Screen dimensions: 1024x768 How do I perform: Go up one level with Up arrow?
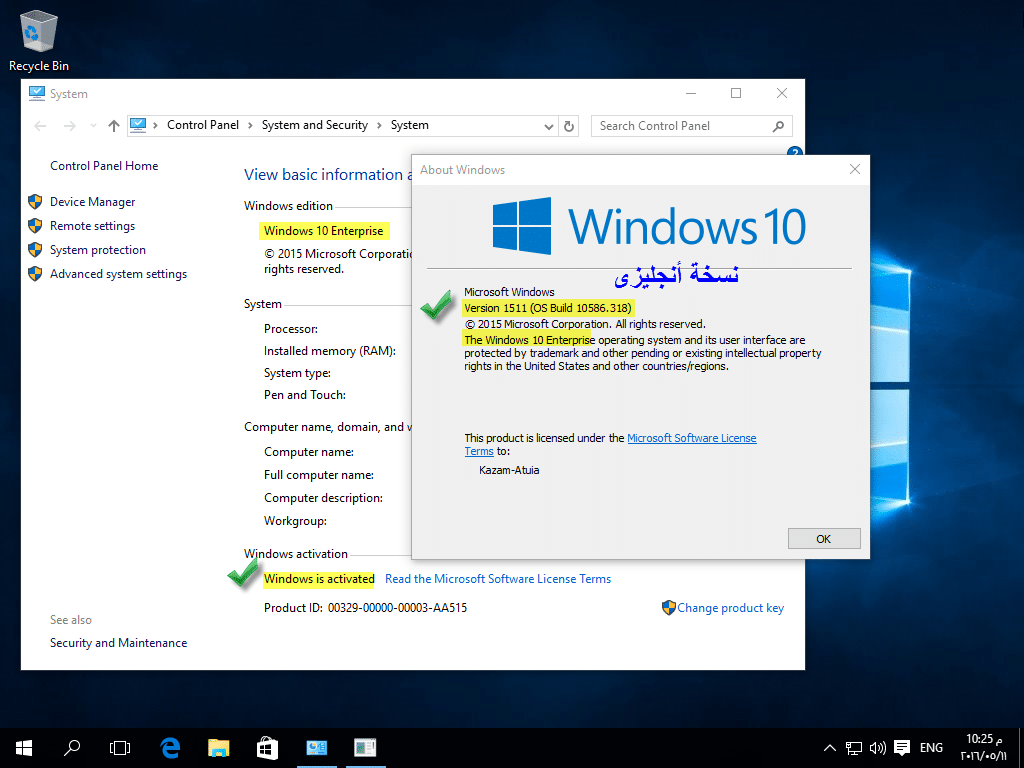114,125
